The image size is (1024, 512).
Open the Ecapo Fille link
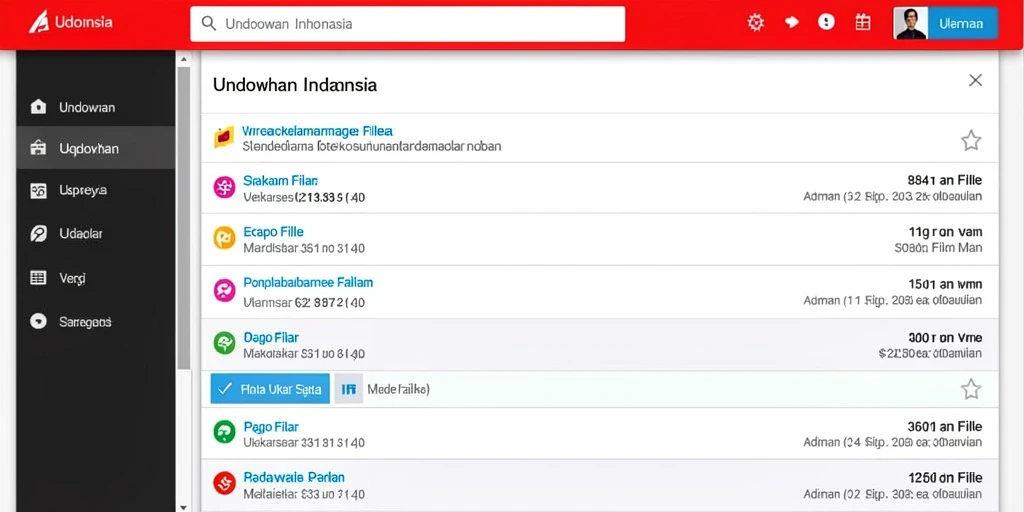coord(274,232)
